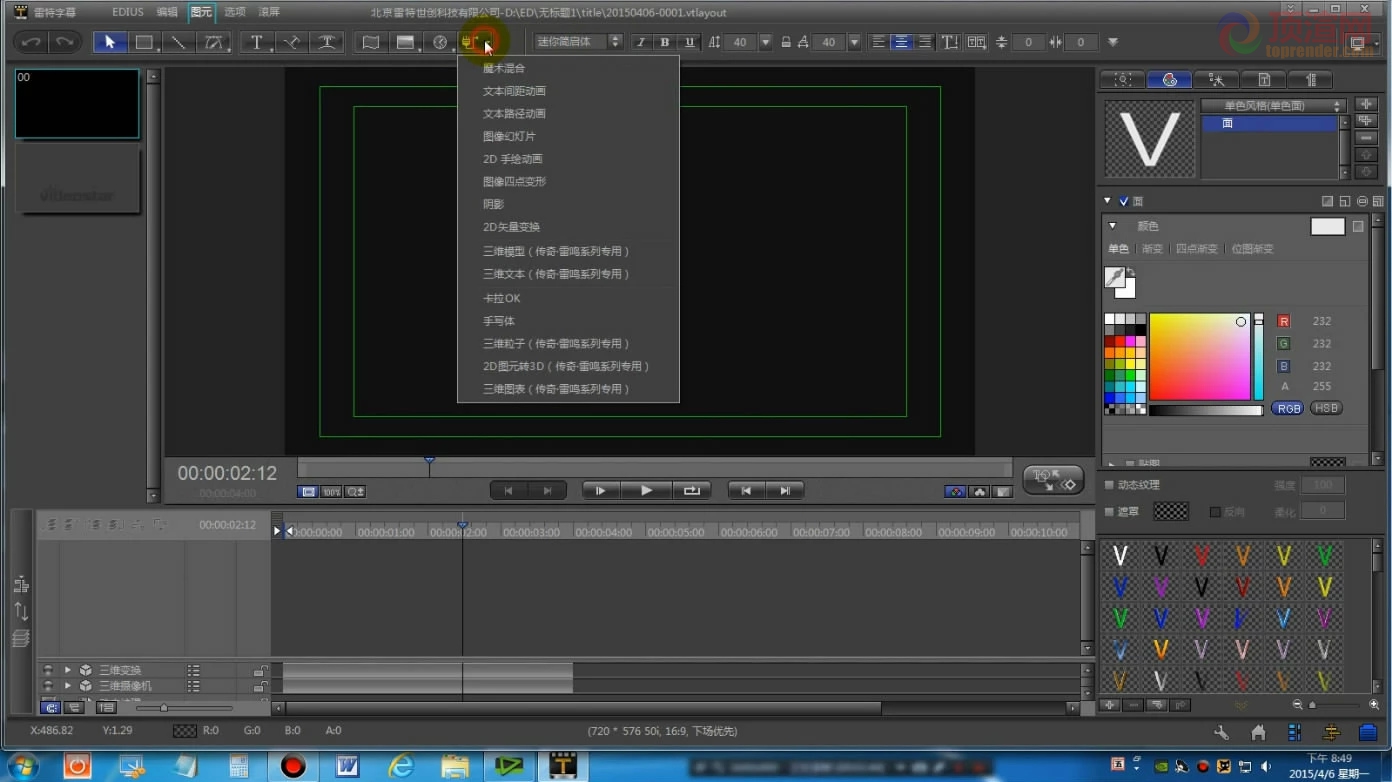
Task: Play the title preview
Action: (x=646, y=491)
